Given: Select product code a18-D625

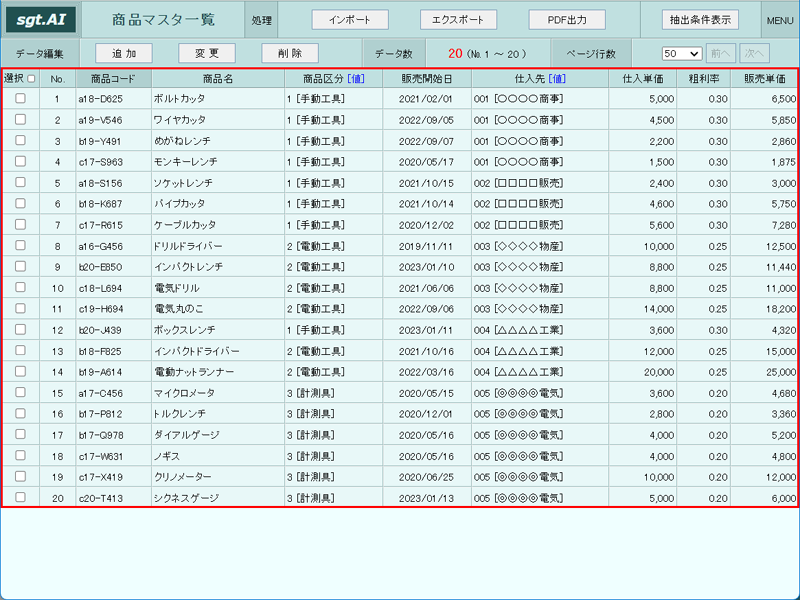Looking at the screenshot, I should 101,99.
